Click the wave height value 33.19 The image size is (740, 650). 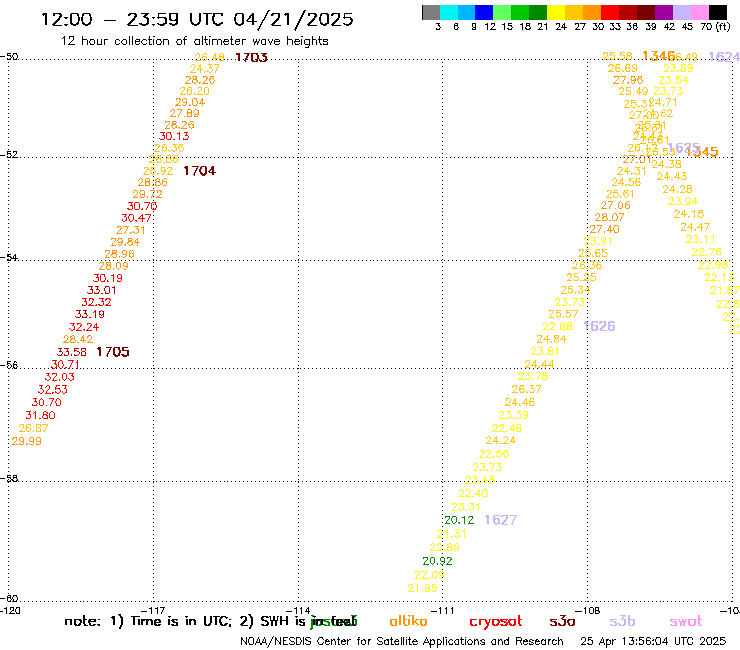tap(90, 314)
